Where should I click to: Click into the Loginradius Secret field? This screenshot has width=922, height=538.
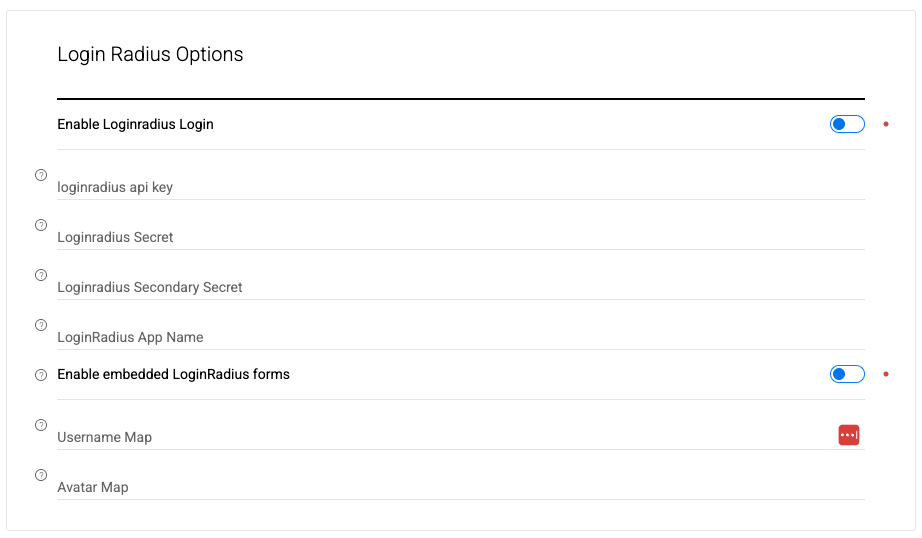point(440,236)
